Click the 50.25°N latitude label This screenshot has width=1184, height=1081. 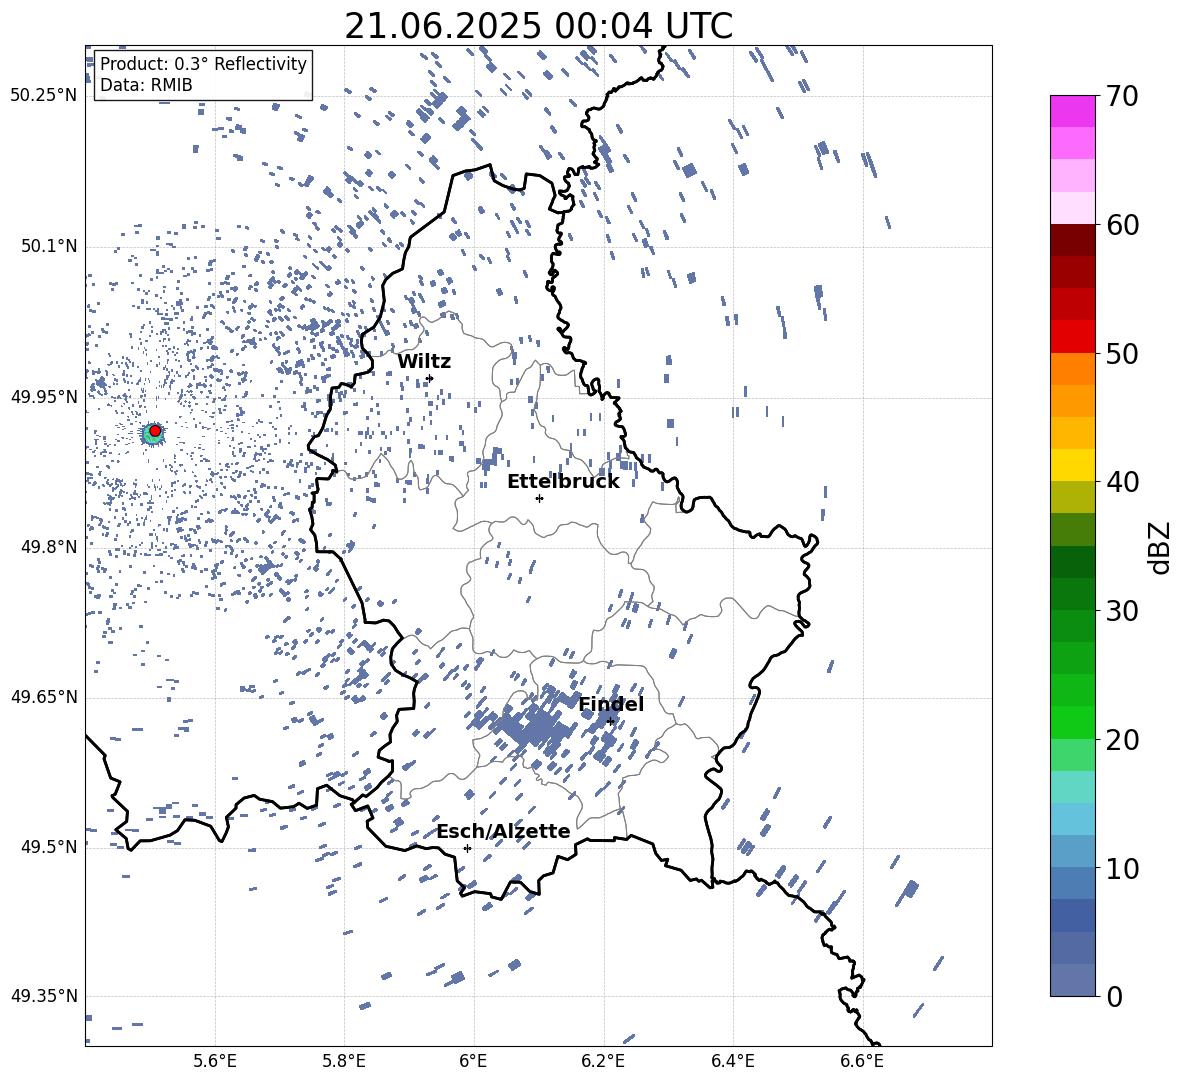(x=44, y=96)
